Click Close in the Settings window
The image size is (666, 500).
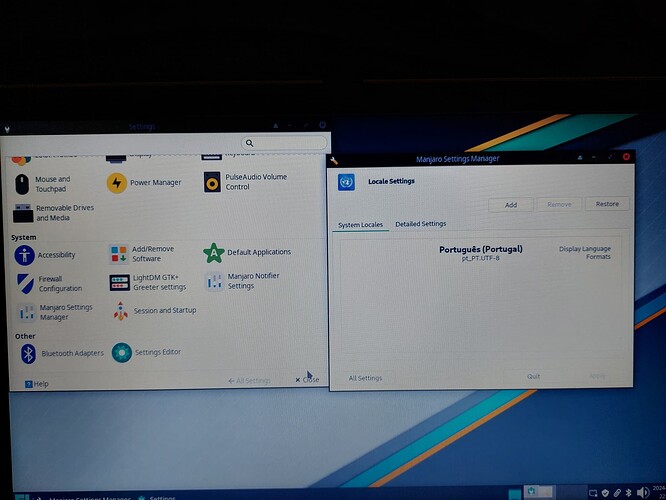(x=308, y=380)
